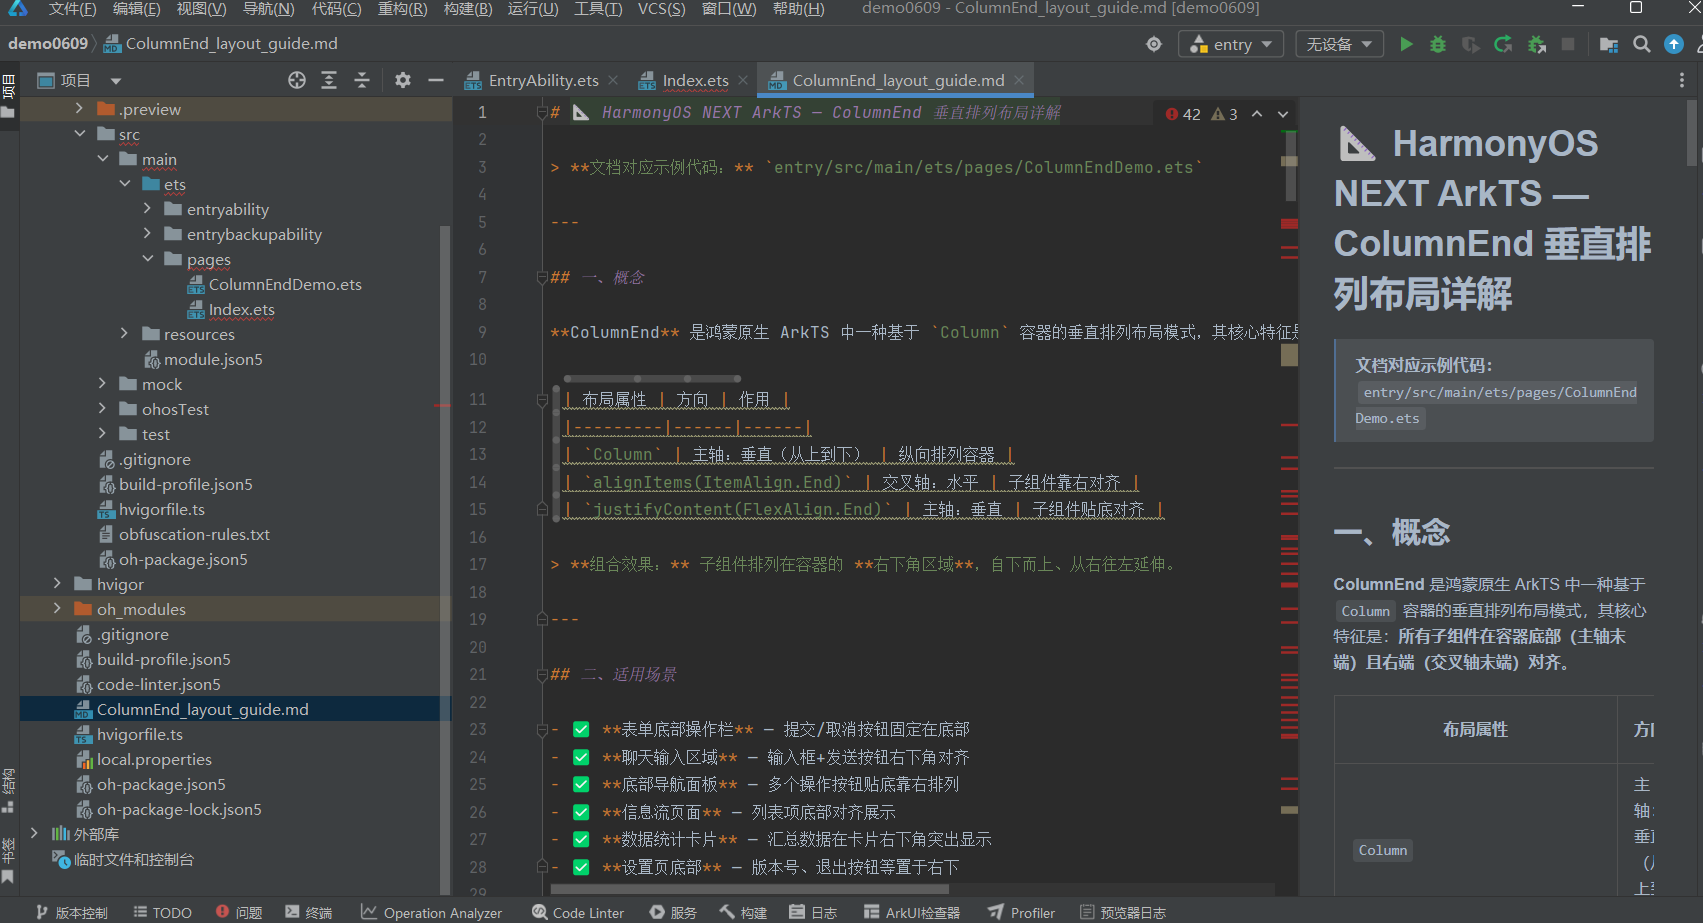Screen dimensions: 1703x923
Task: Hide the project panel with minus icon
Action: [x=436, y=80]
